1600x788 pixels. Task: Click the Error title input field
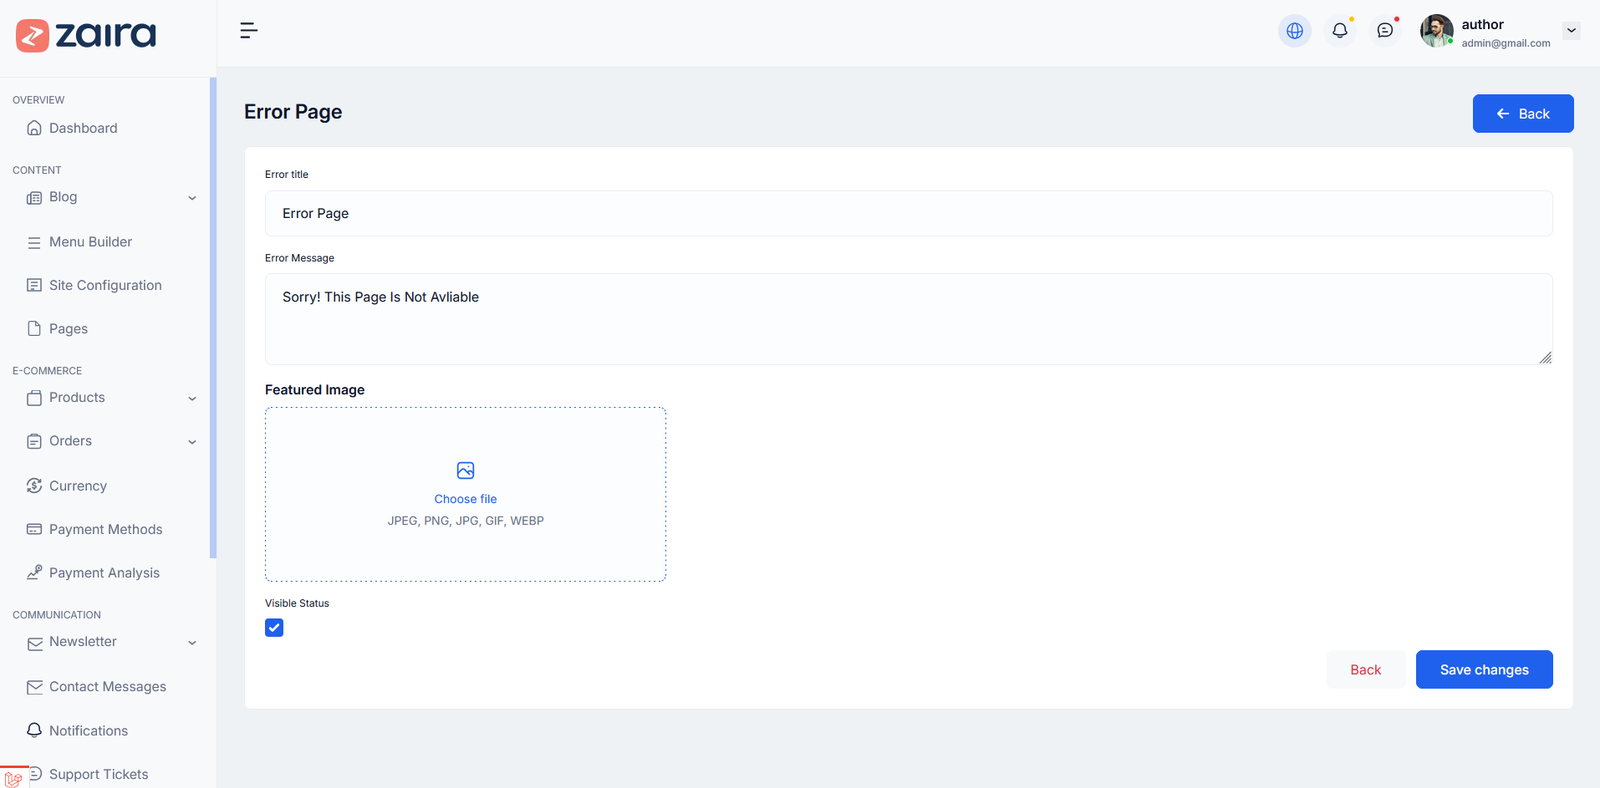pyautogui.click(x=908, y=214)
